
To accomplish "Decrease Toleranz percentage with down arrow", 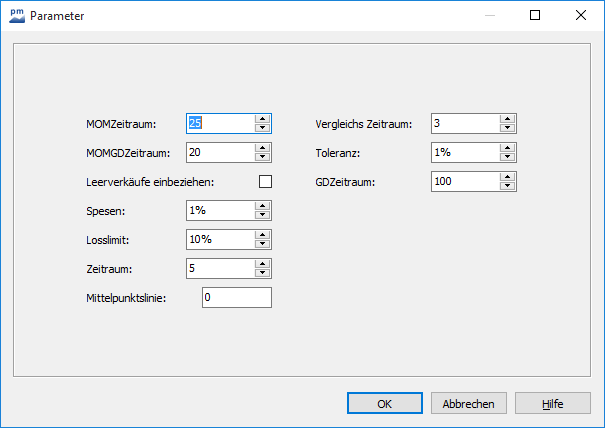I will point(507,157).
